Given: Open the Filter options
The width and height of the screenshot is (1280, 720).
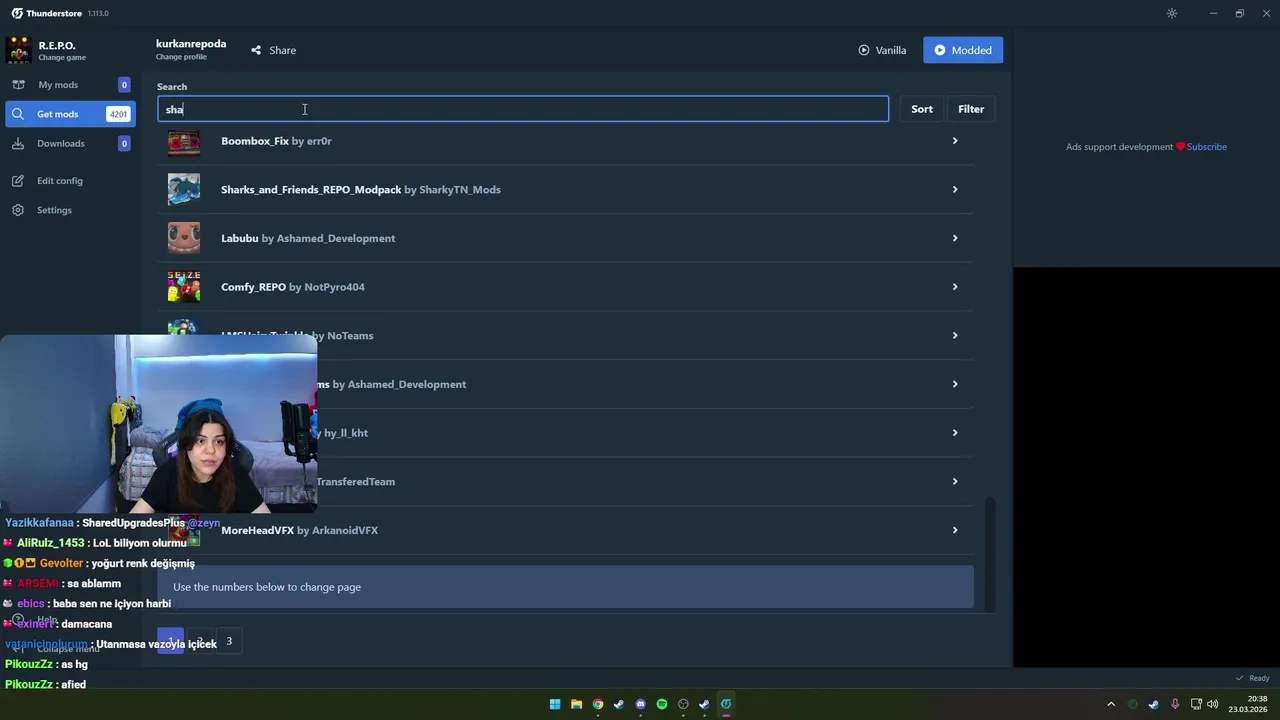Looking at the screenshot, I should 971,109.
